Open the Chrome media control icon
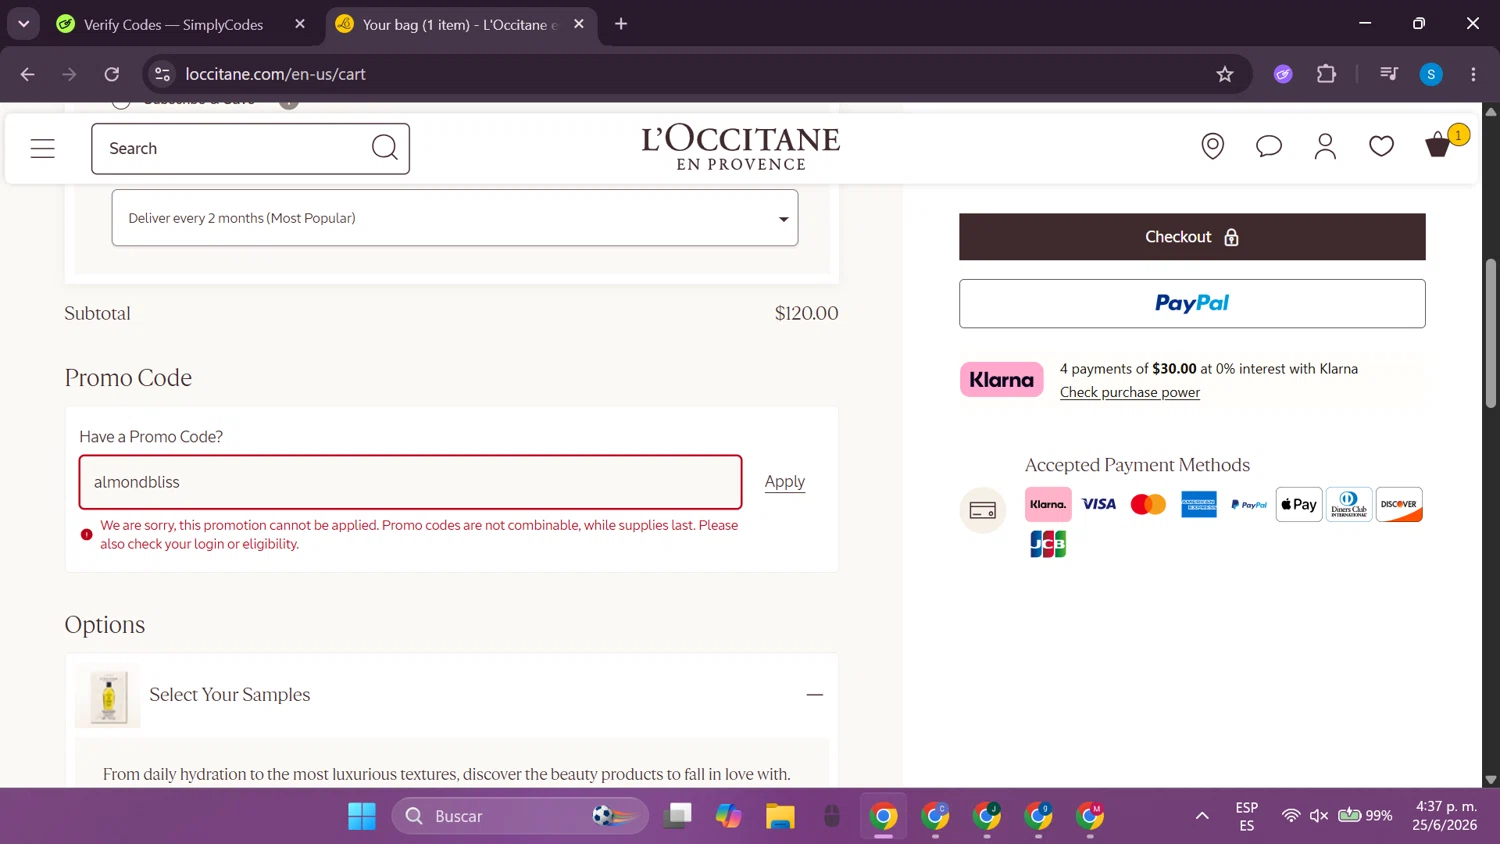 pyautogui.click(x=1388, y=74)
